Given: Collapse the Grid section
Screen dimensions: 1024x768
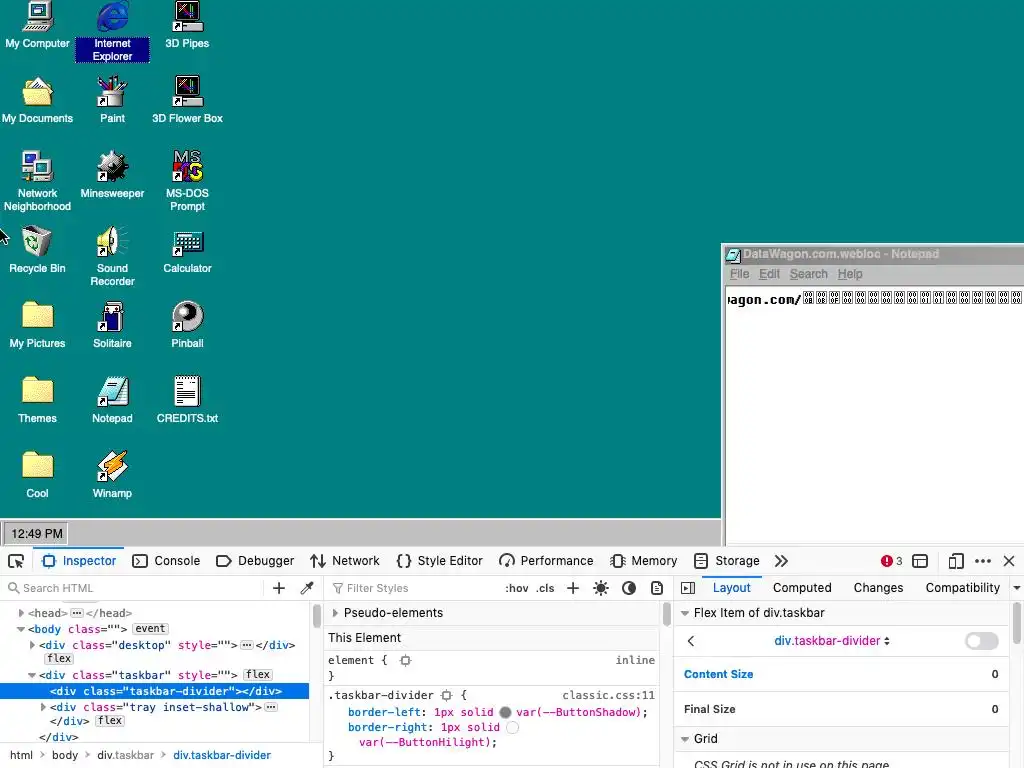Looking at the screenshot, I should pyautogui.click(x=685, y=739).
